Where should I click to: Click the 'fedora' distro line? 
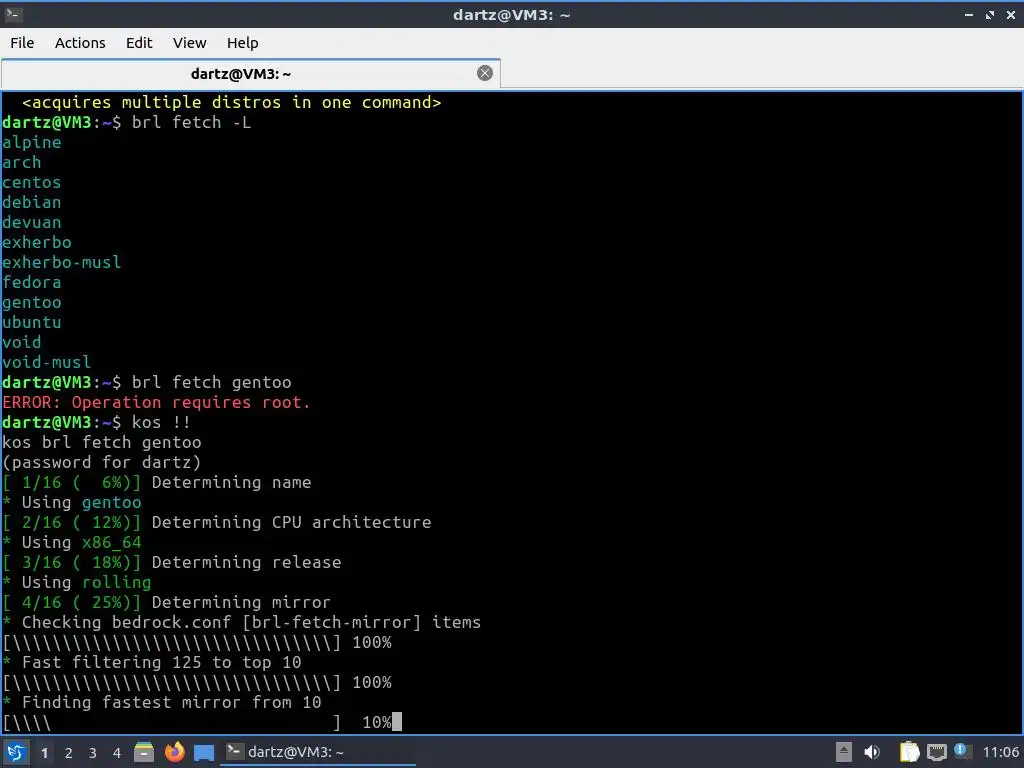[31, 282]
